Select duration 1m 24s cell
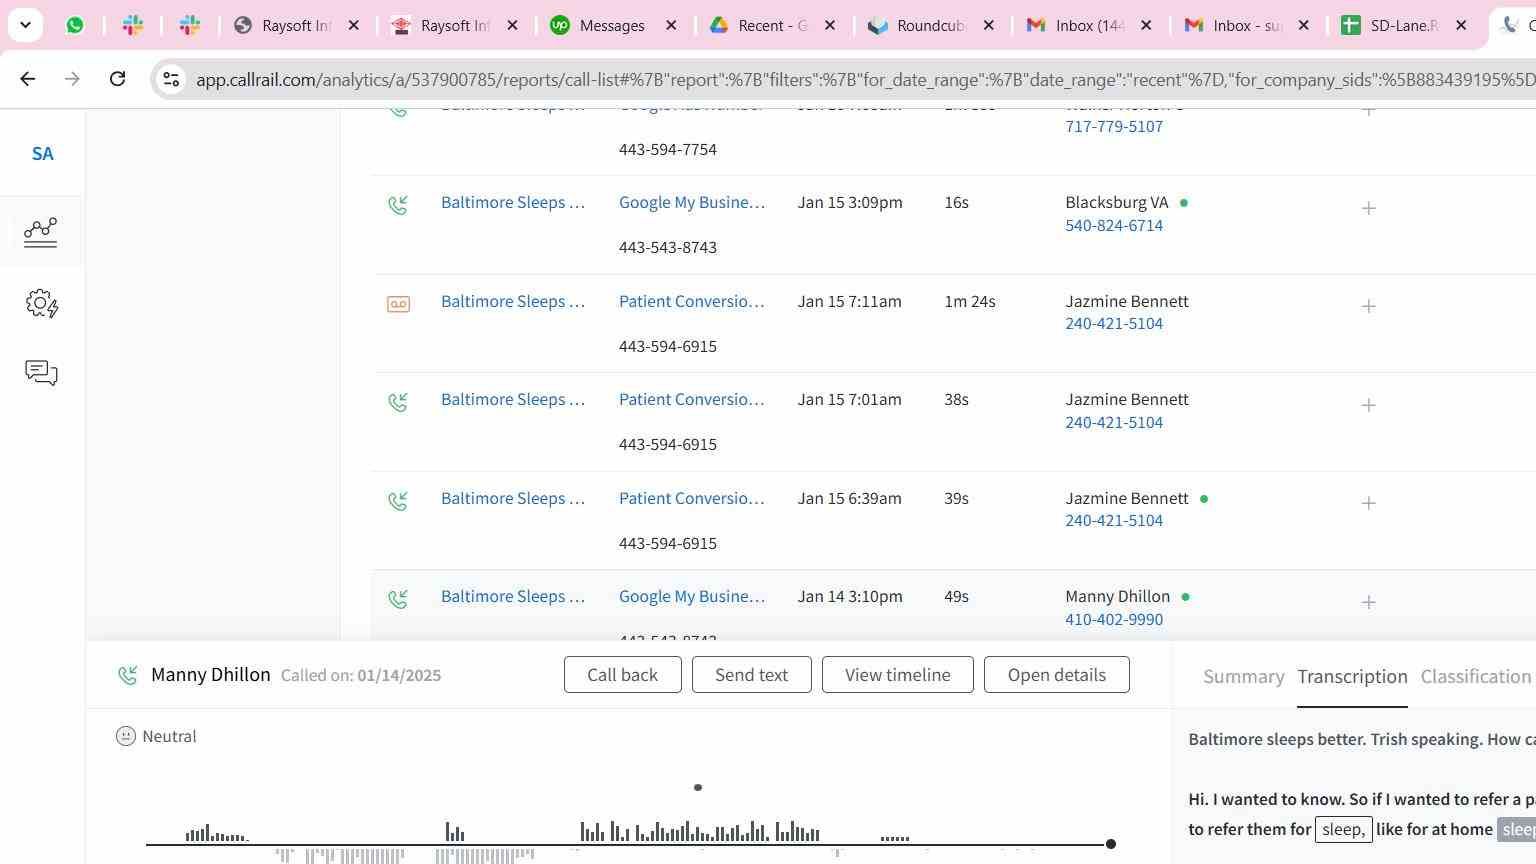Viewport: 1536px width, 864px height. (x=970, y=301)
